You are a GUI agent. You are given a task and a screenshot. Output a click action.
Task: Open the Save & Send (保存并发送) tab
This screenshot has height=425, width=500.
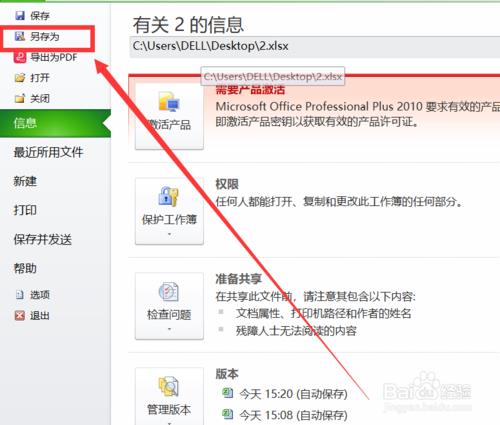[x=43, y=239]
